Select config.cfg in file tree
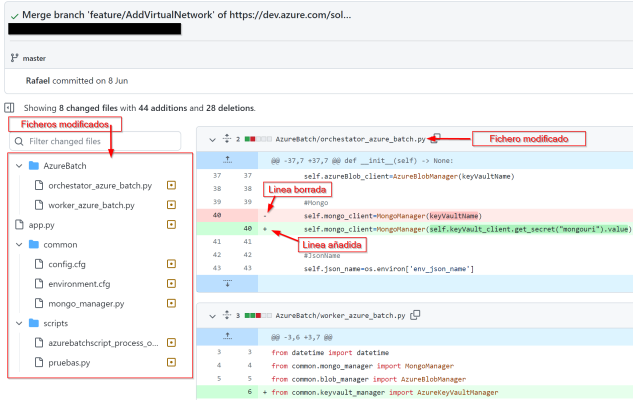The height and width of the screenshot is (400, 633). [x=67, y=264]
